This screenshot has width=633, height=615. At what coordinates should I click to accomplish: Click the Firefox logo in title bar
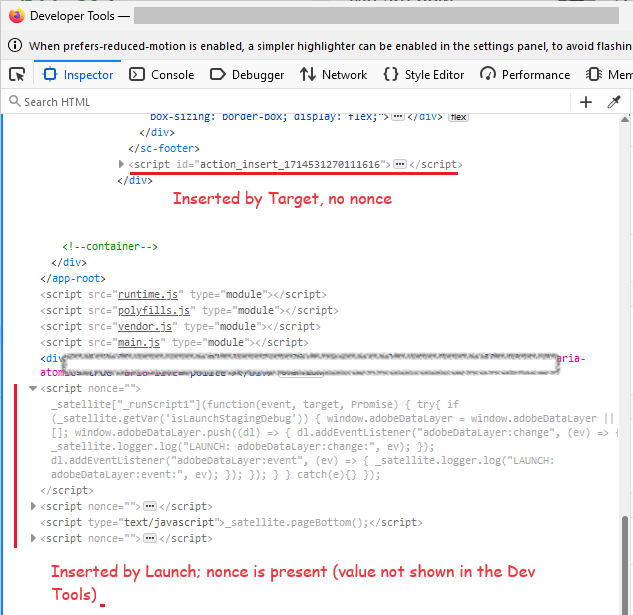click(16, 16)
